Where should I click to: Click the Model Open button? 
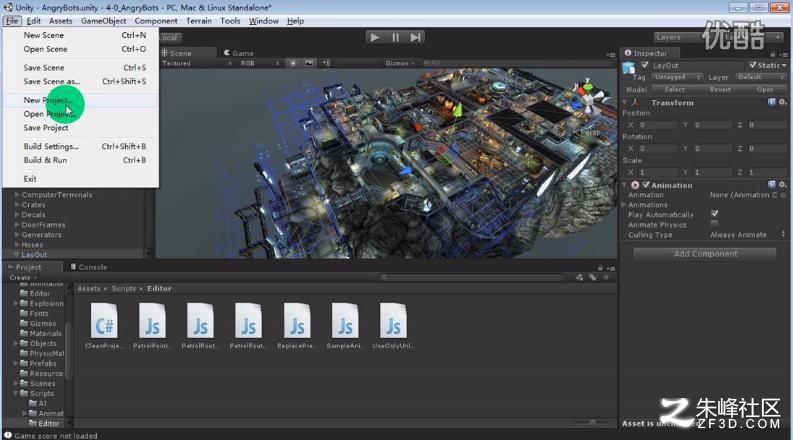point(765,89)
